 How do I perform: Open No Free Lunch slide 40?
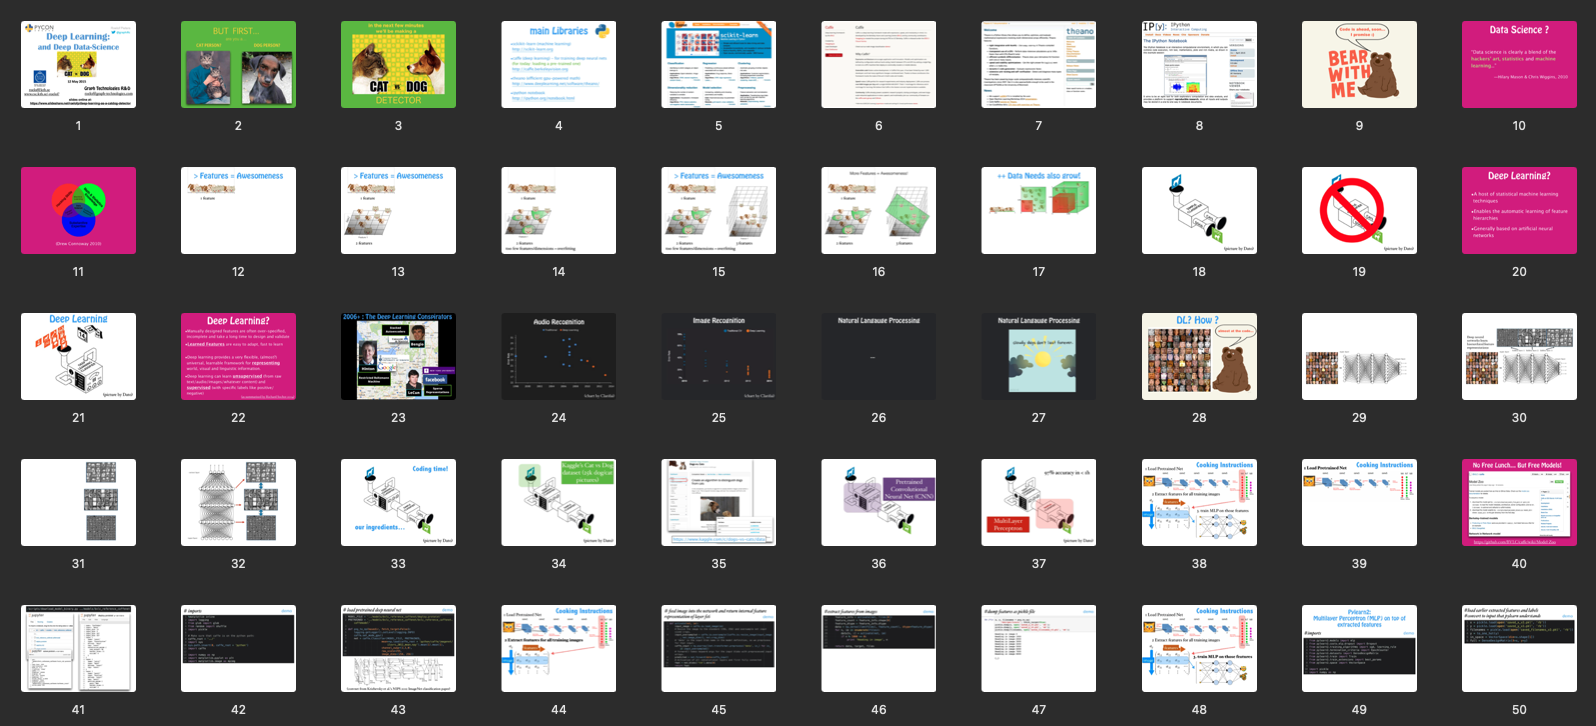pyautogui.click(x=1519, y=502)
